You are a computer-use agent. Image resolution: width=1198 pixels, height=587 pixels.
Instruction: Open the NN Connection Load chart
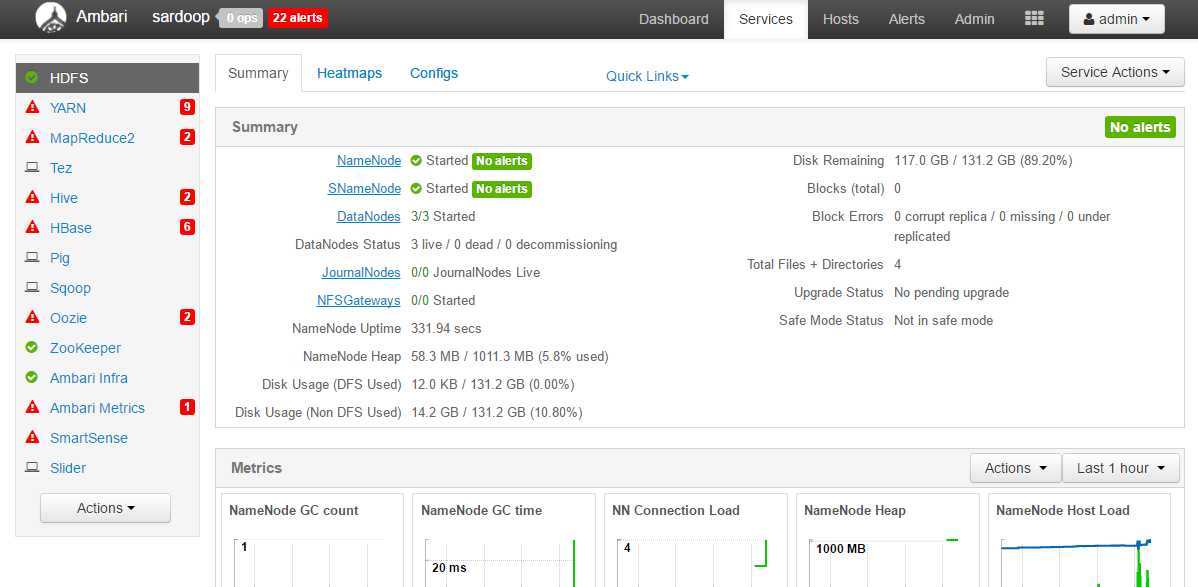point(695,541)
